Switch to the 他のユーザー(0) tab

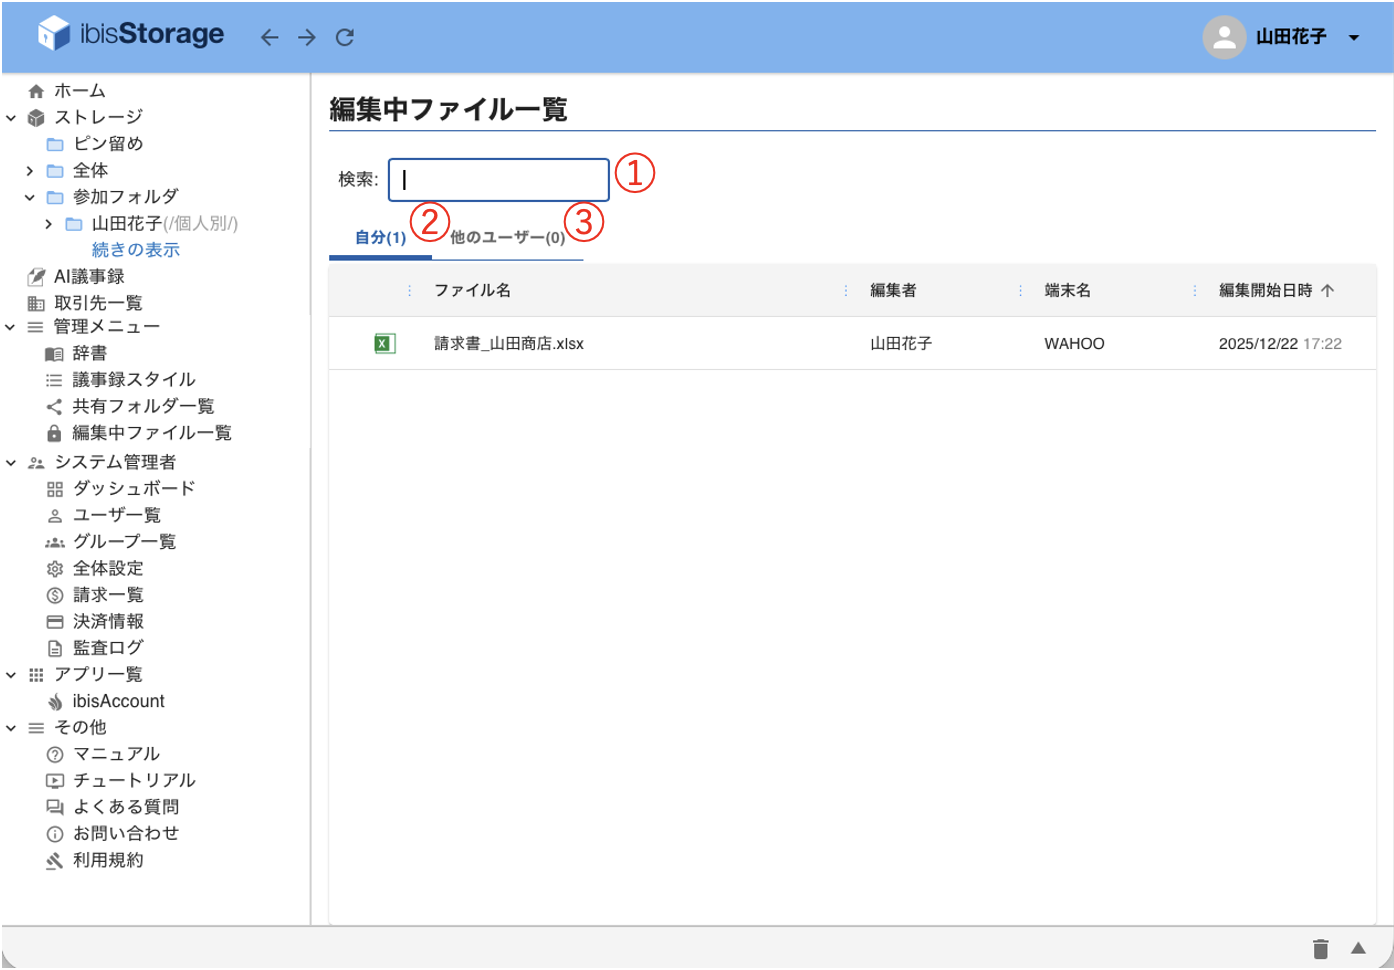click(509, 237)
